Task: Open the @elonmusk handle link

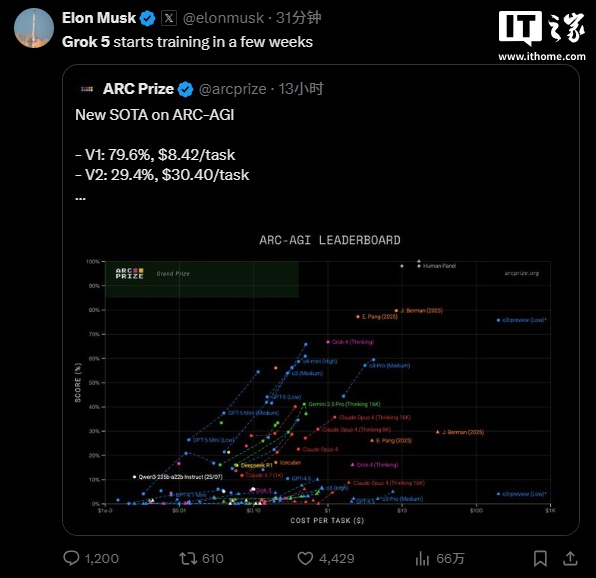Action: click(x=223, y=18)
